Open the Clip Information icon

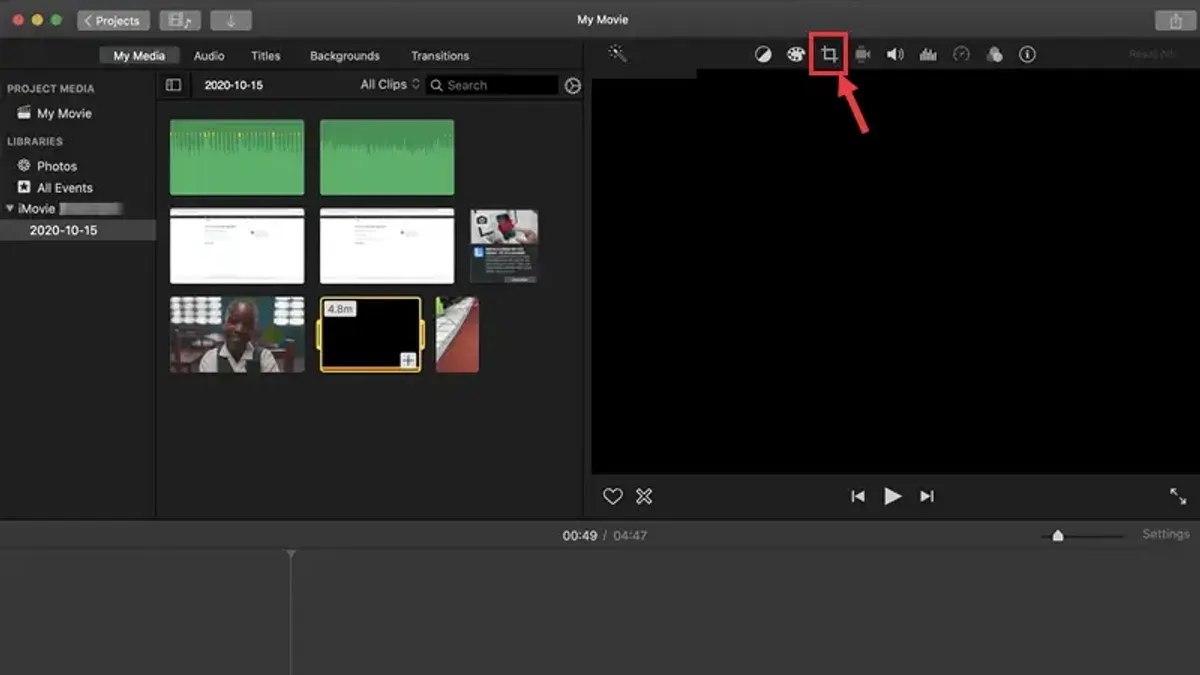pyautogui.click(x=1027, y=55)
